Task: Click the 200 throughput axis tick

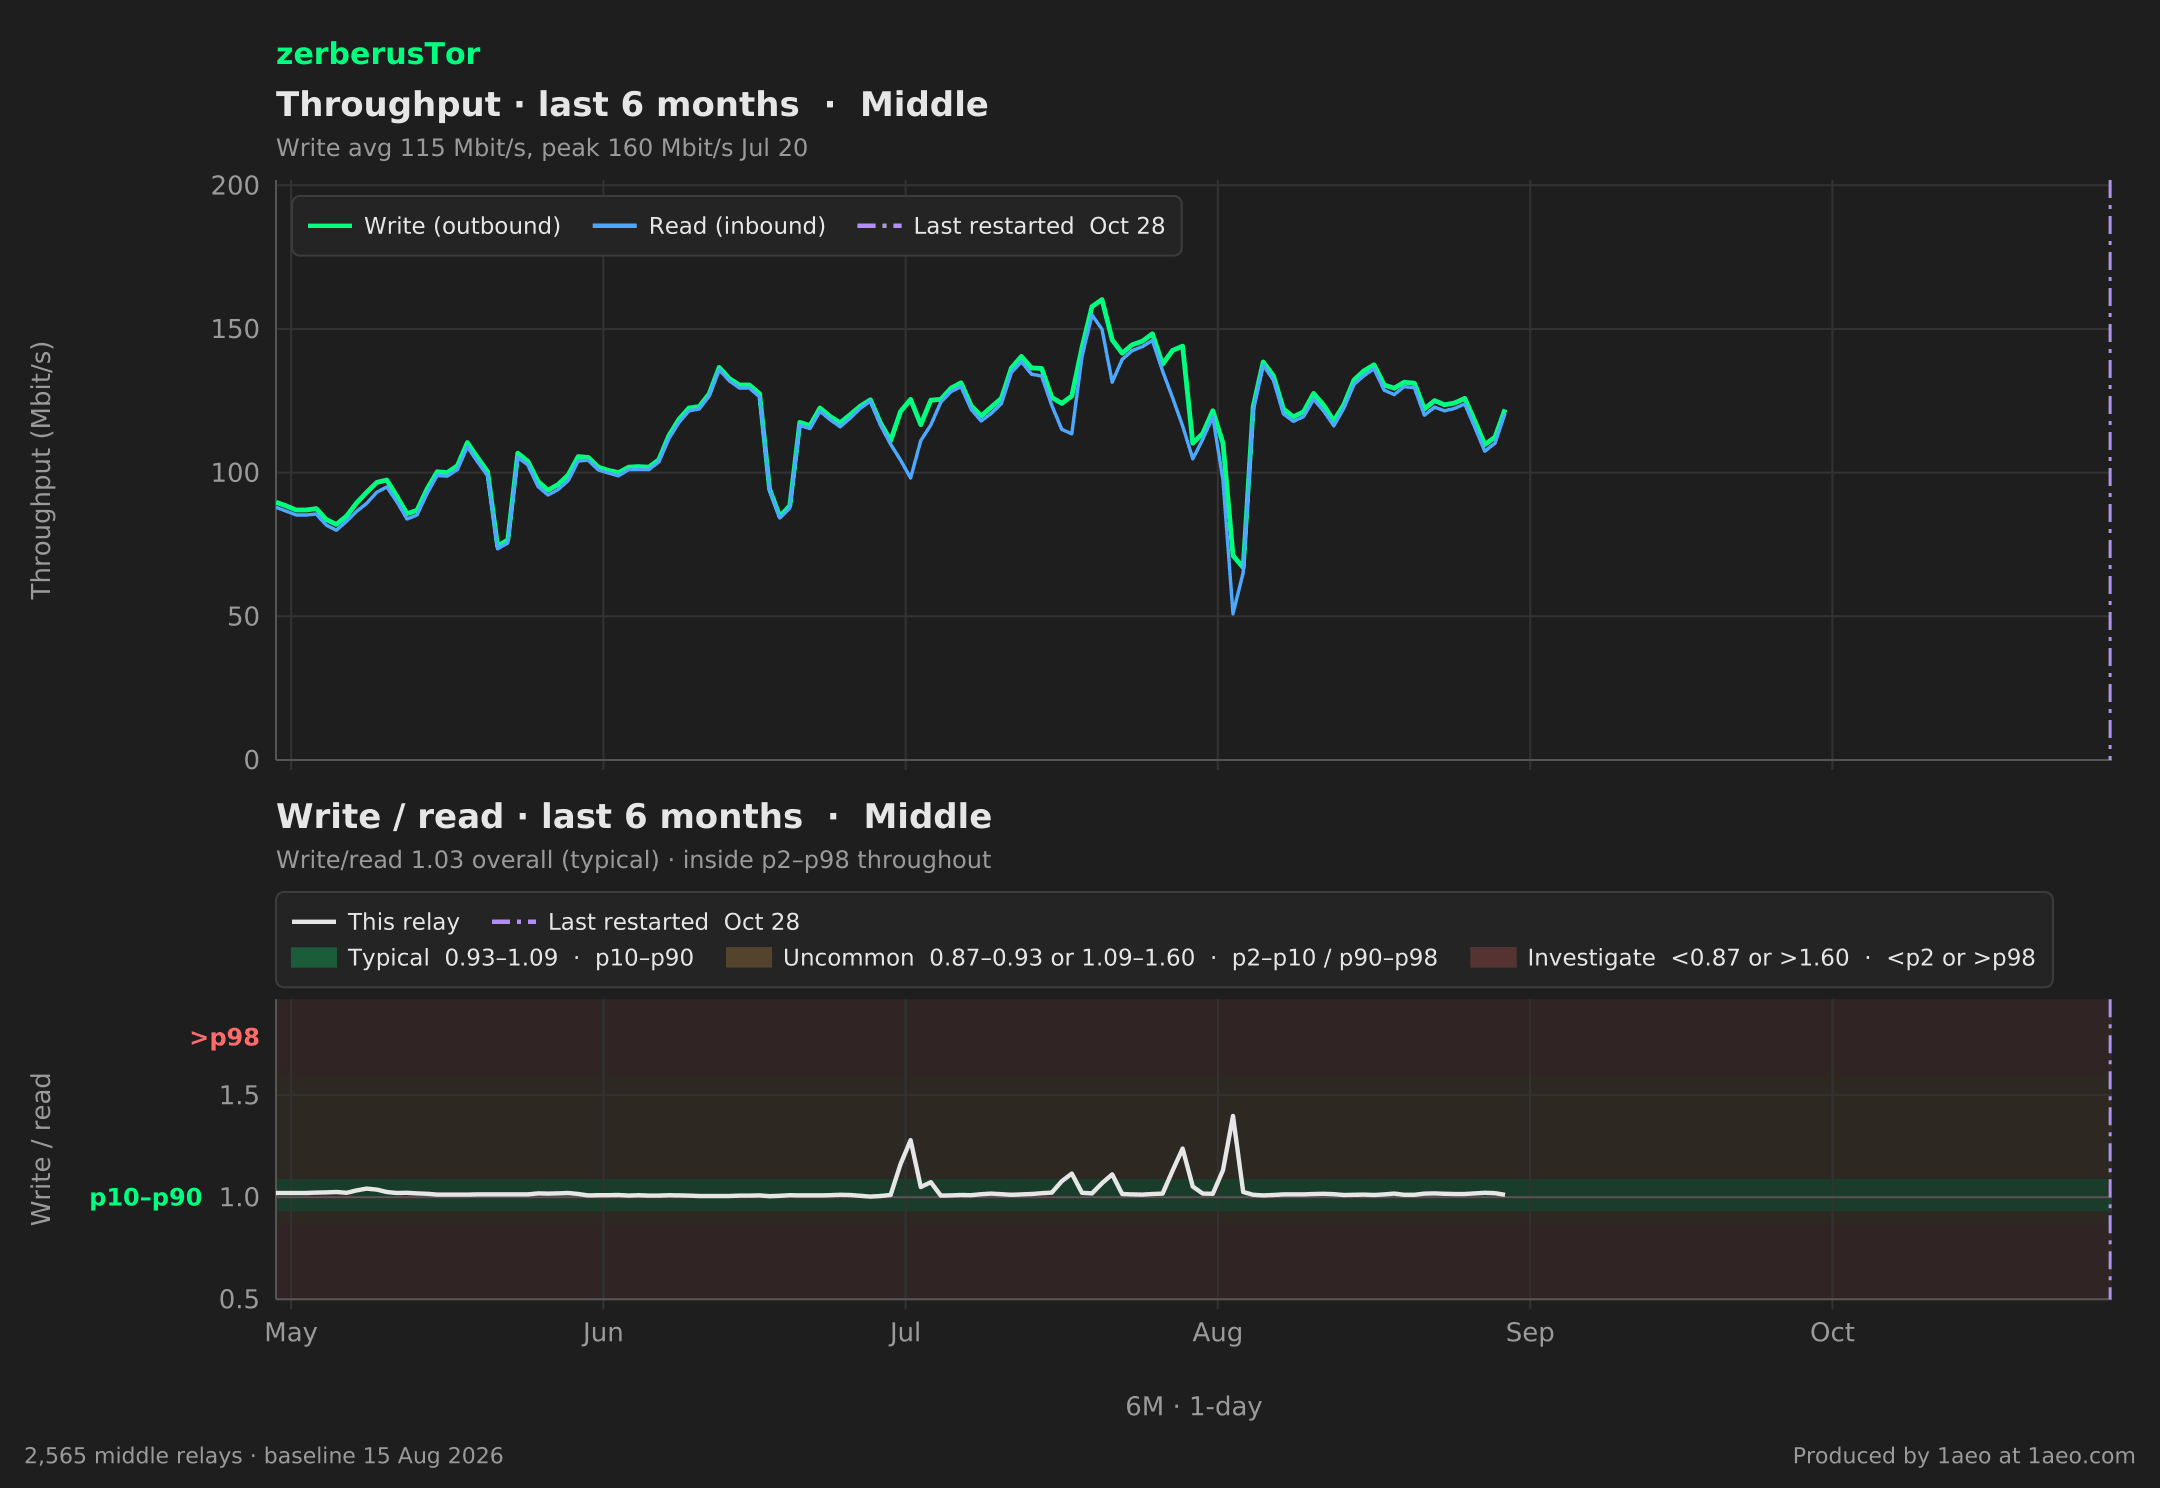Action: [235, 186]
